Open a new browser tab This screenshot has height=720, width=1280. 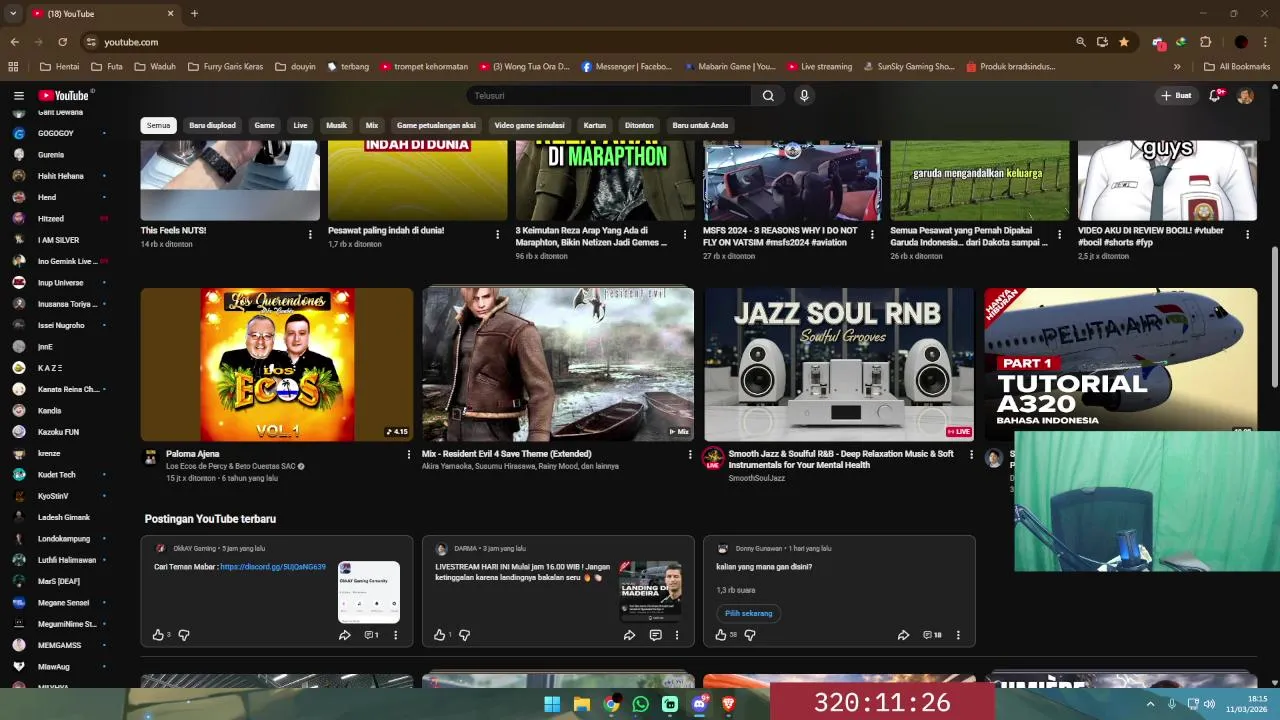click(x=194, y=13)
